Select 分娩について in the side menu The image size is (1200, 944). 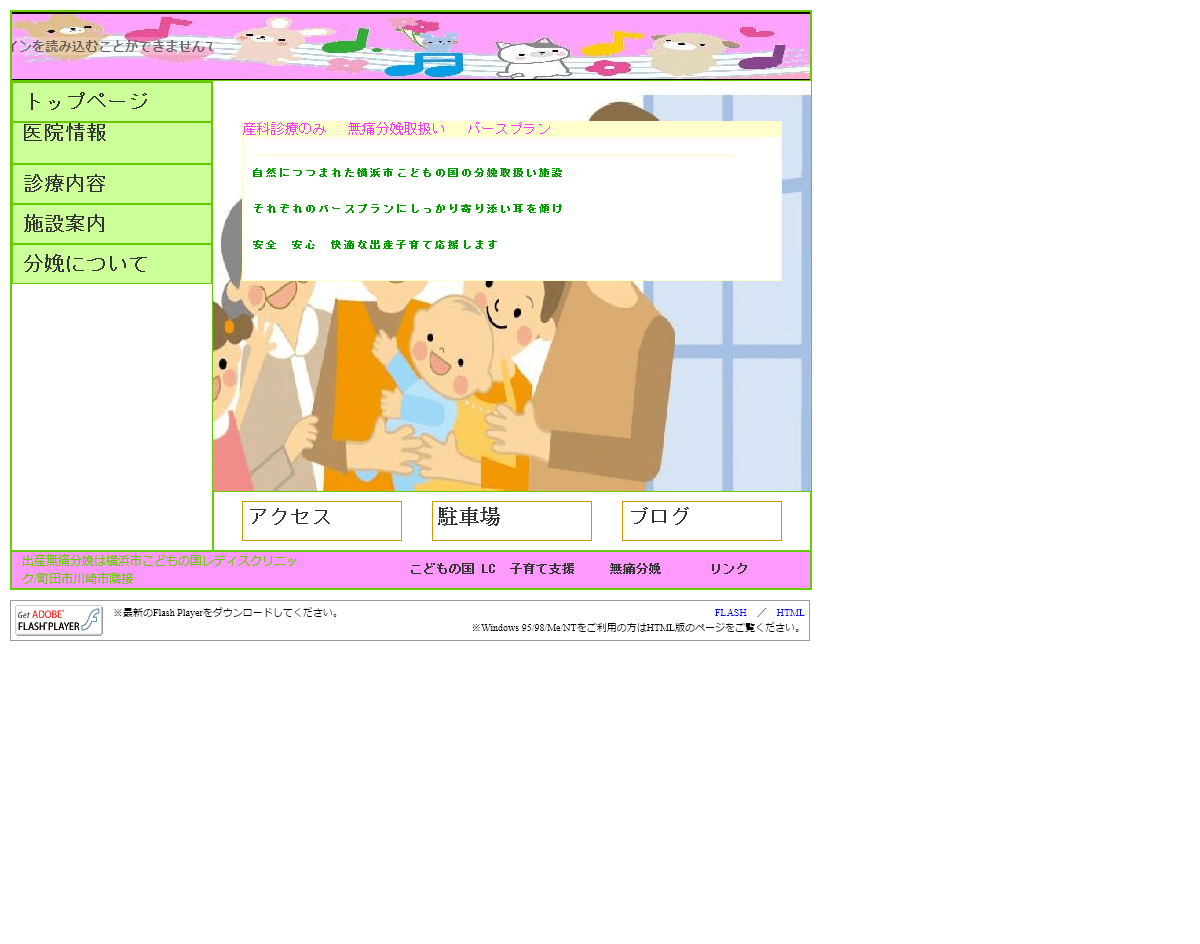(112, 264)
